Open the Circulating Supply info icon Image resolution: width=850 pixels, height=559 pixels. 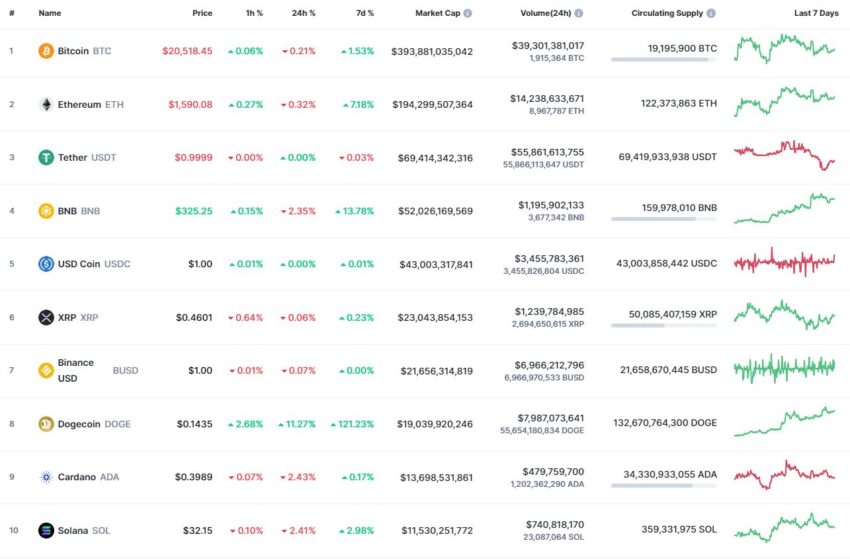coord(711,13)
